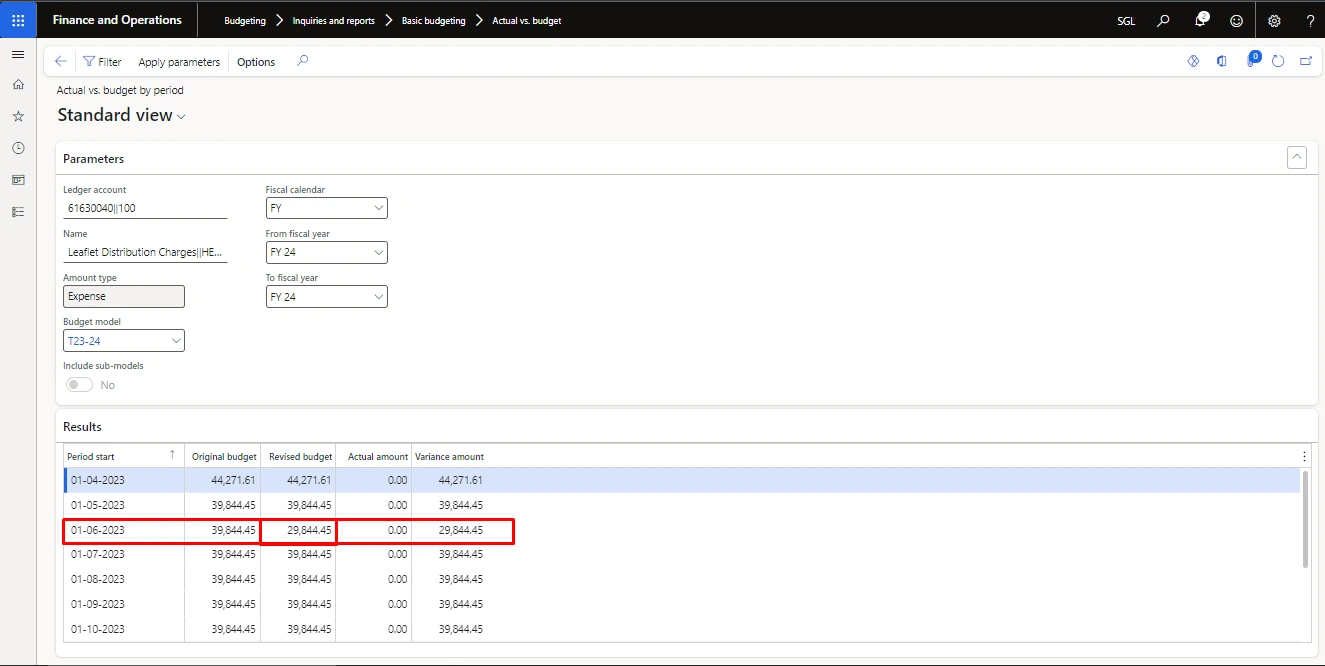Select the 01-04-2023 period row
Screen dimensions: 1325x666
(681, 480)
